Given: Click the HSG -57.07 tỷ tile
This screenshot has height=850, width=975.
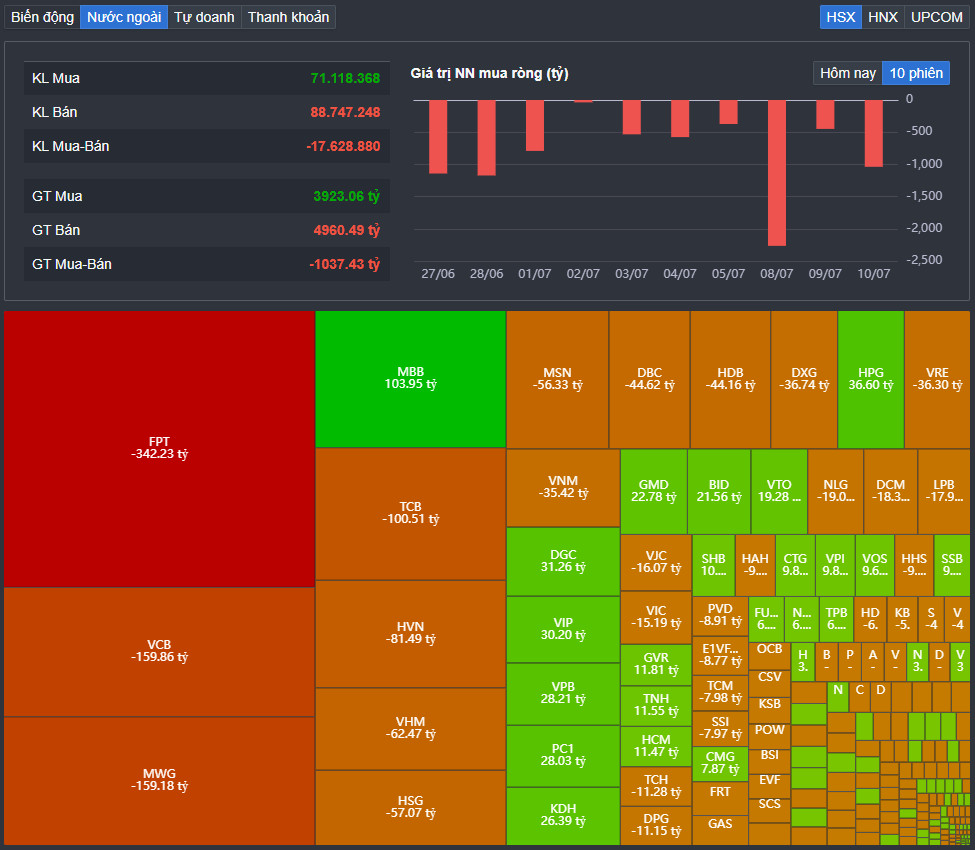Looking at the screenshot, I should [x=410, y=808].
